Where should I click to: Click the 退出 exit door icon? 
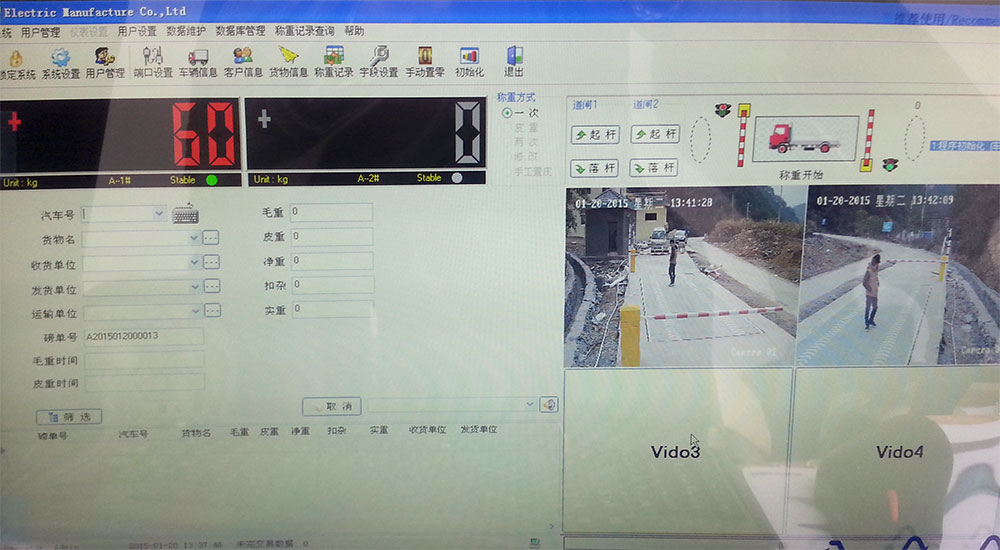514,58
